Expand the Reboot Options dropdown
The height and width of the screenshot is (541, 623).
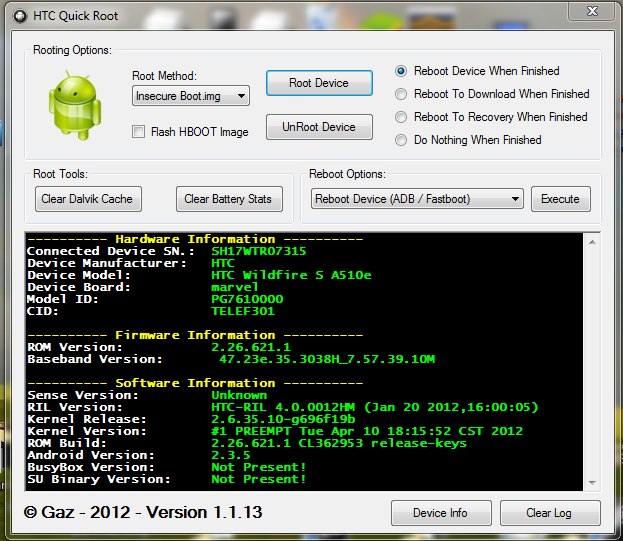point(417,199)
